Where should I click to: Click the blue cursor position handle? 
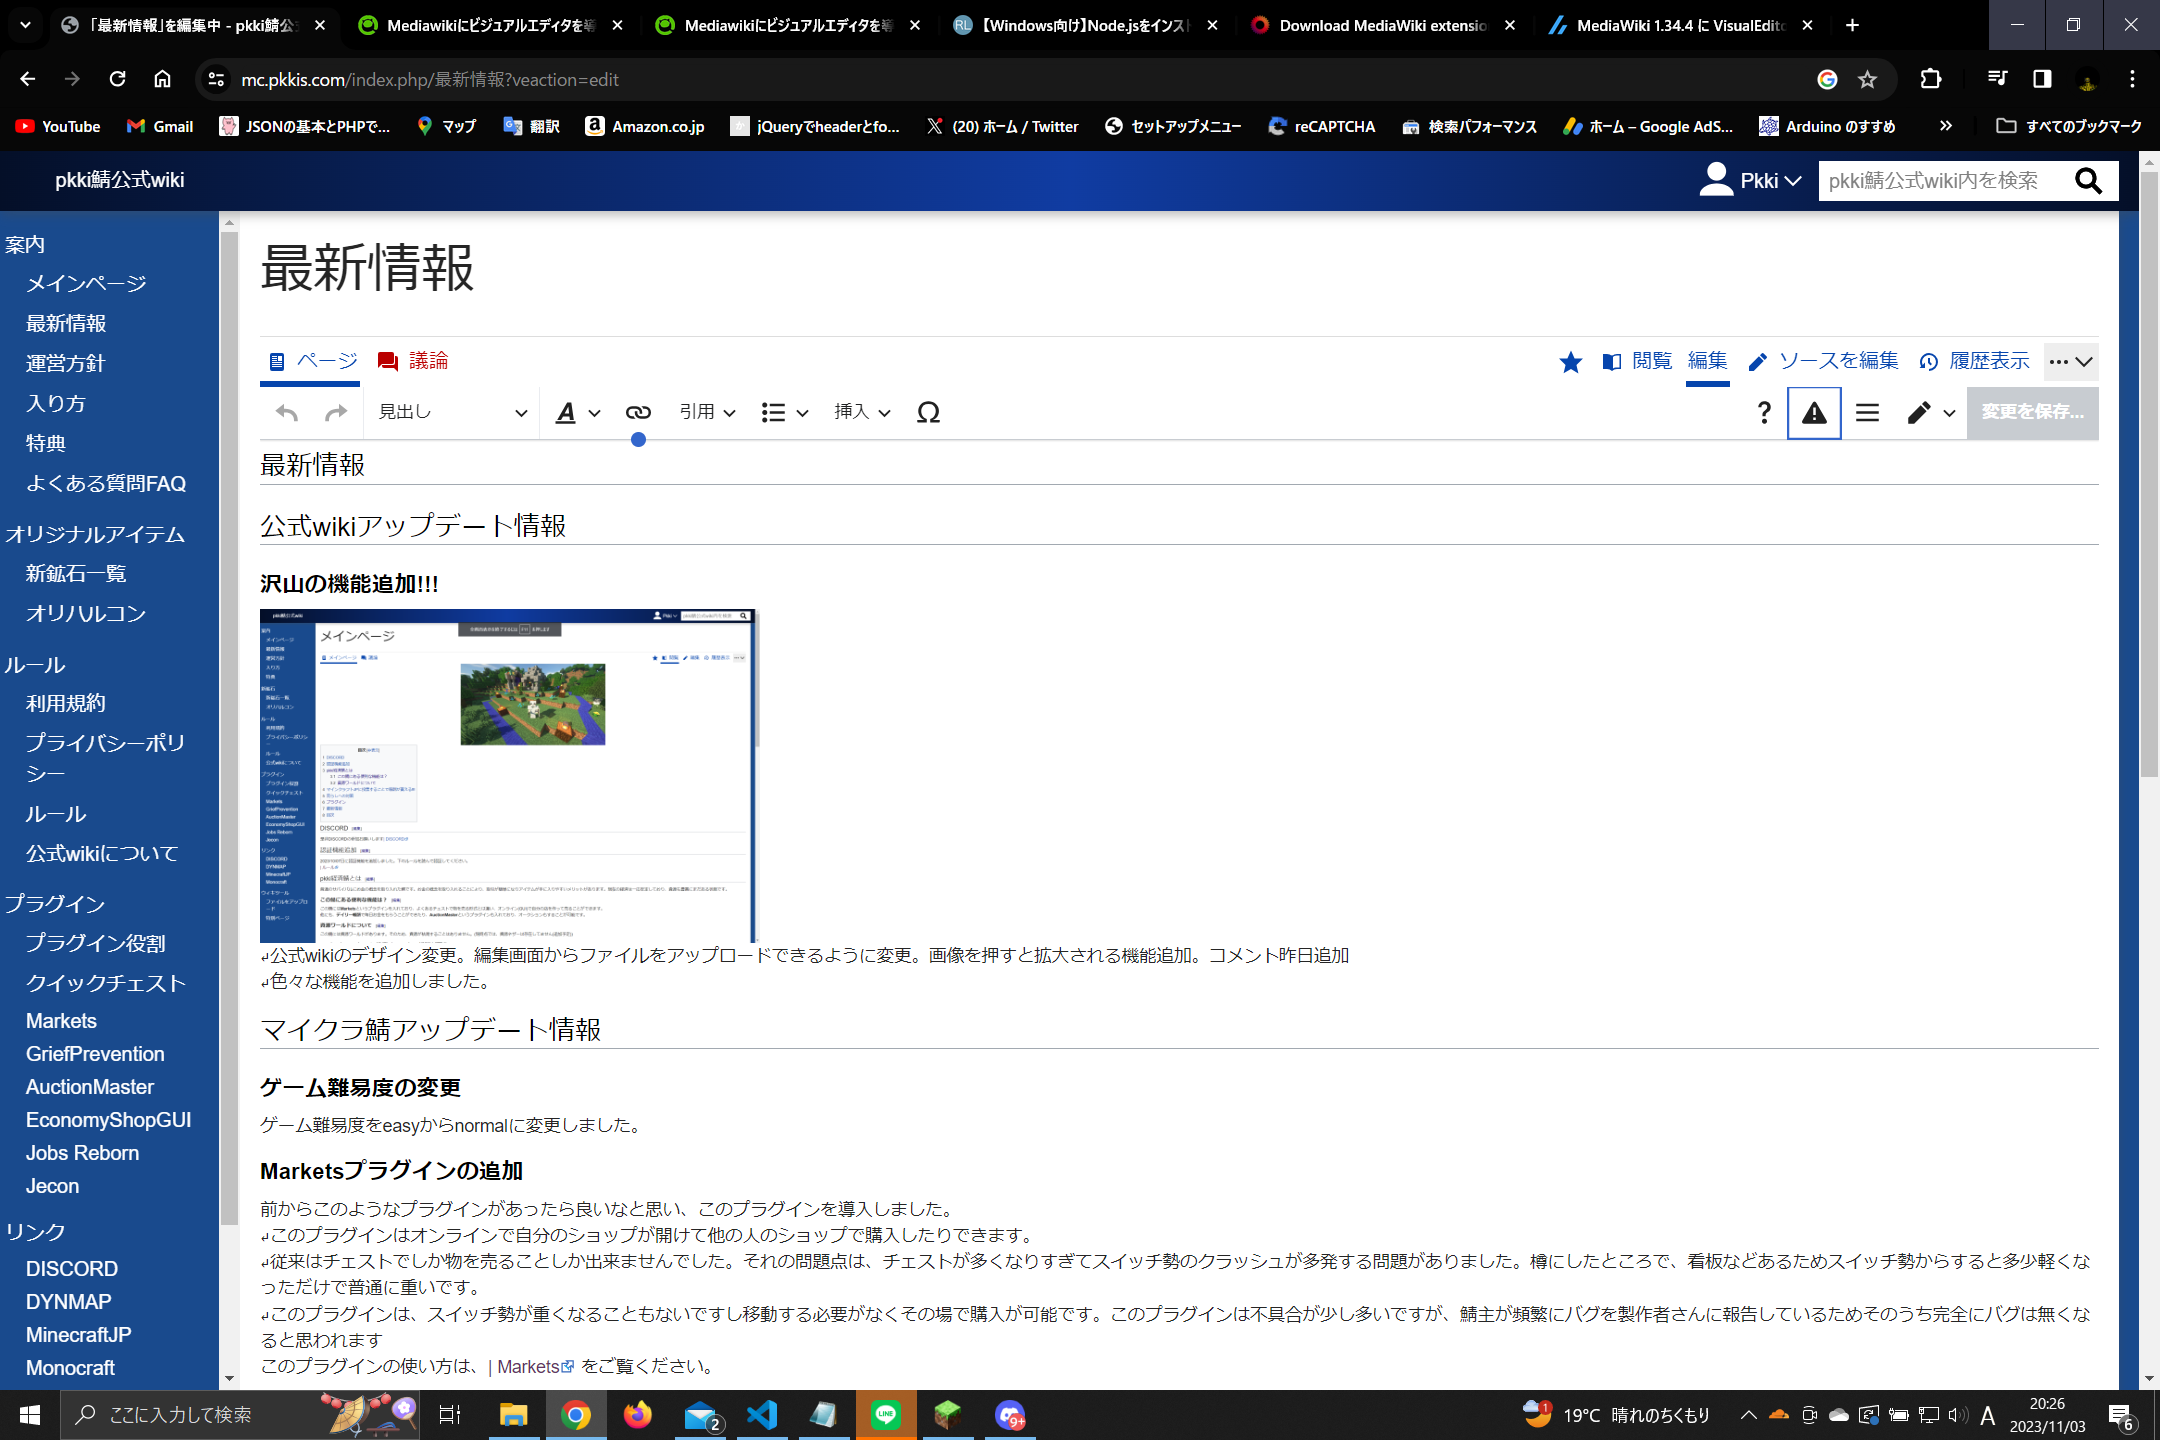click(638, 440)
